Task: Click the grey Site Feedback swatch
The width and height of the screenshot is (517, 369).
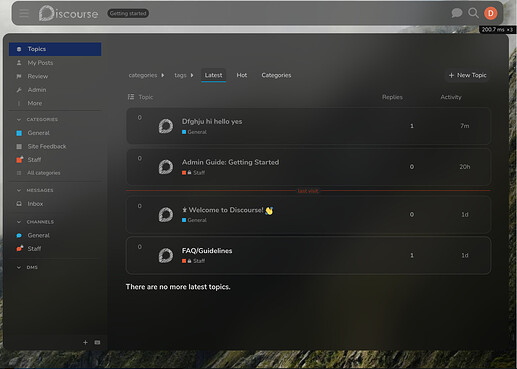Action: [19, 146]
